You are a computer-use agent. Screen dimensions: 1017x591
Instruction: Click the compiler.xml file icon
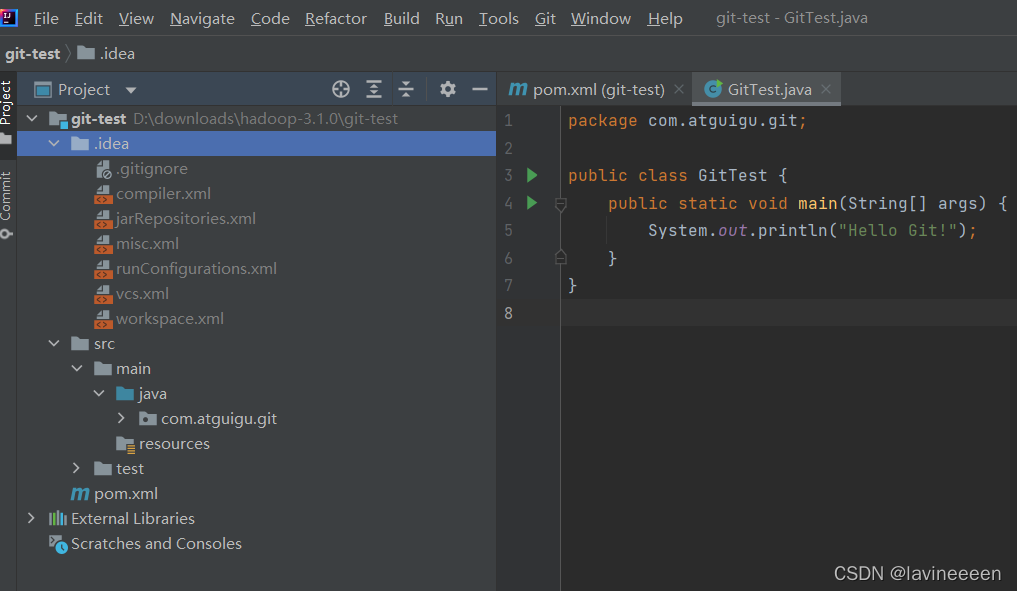[x=103, y=194]
